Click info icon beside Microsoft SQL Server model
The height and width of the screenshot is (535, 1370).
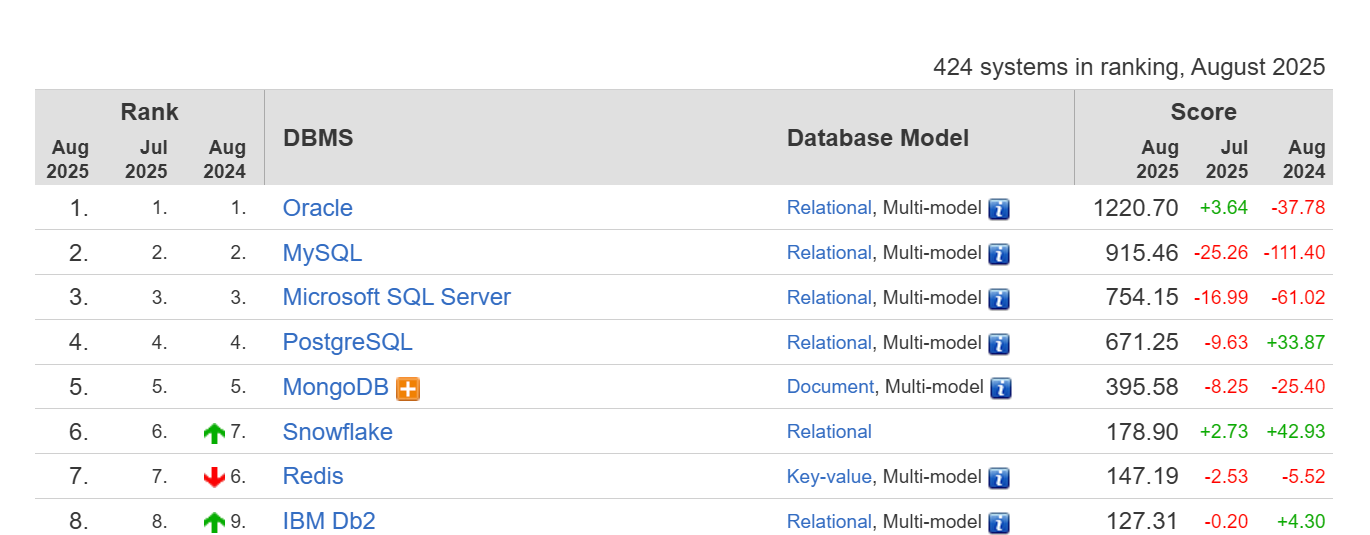pos(999,299)
